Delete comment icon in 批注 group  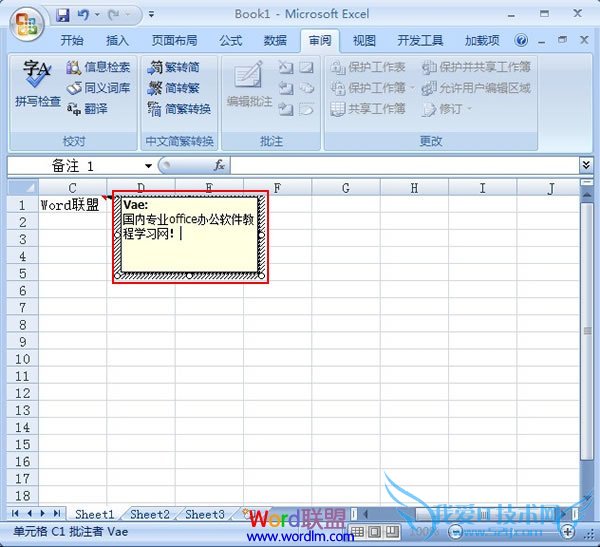(285, 67)
